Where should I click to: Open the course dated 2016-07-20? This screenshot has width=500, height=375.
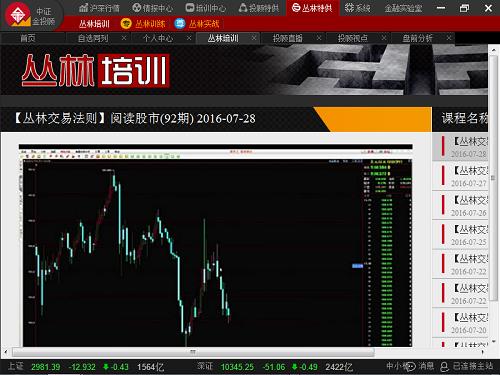coord(460,323)
